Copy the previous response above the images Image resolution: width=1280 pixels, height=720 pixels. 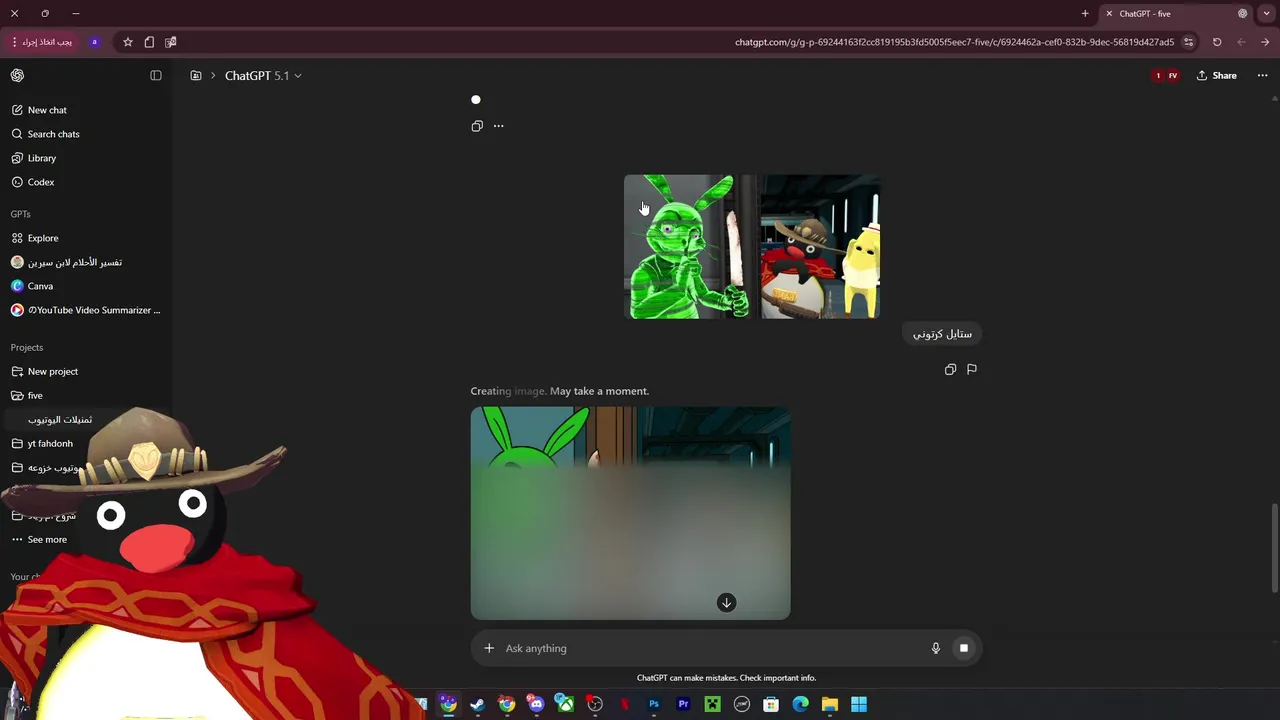(477, 126)
